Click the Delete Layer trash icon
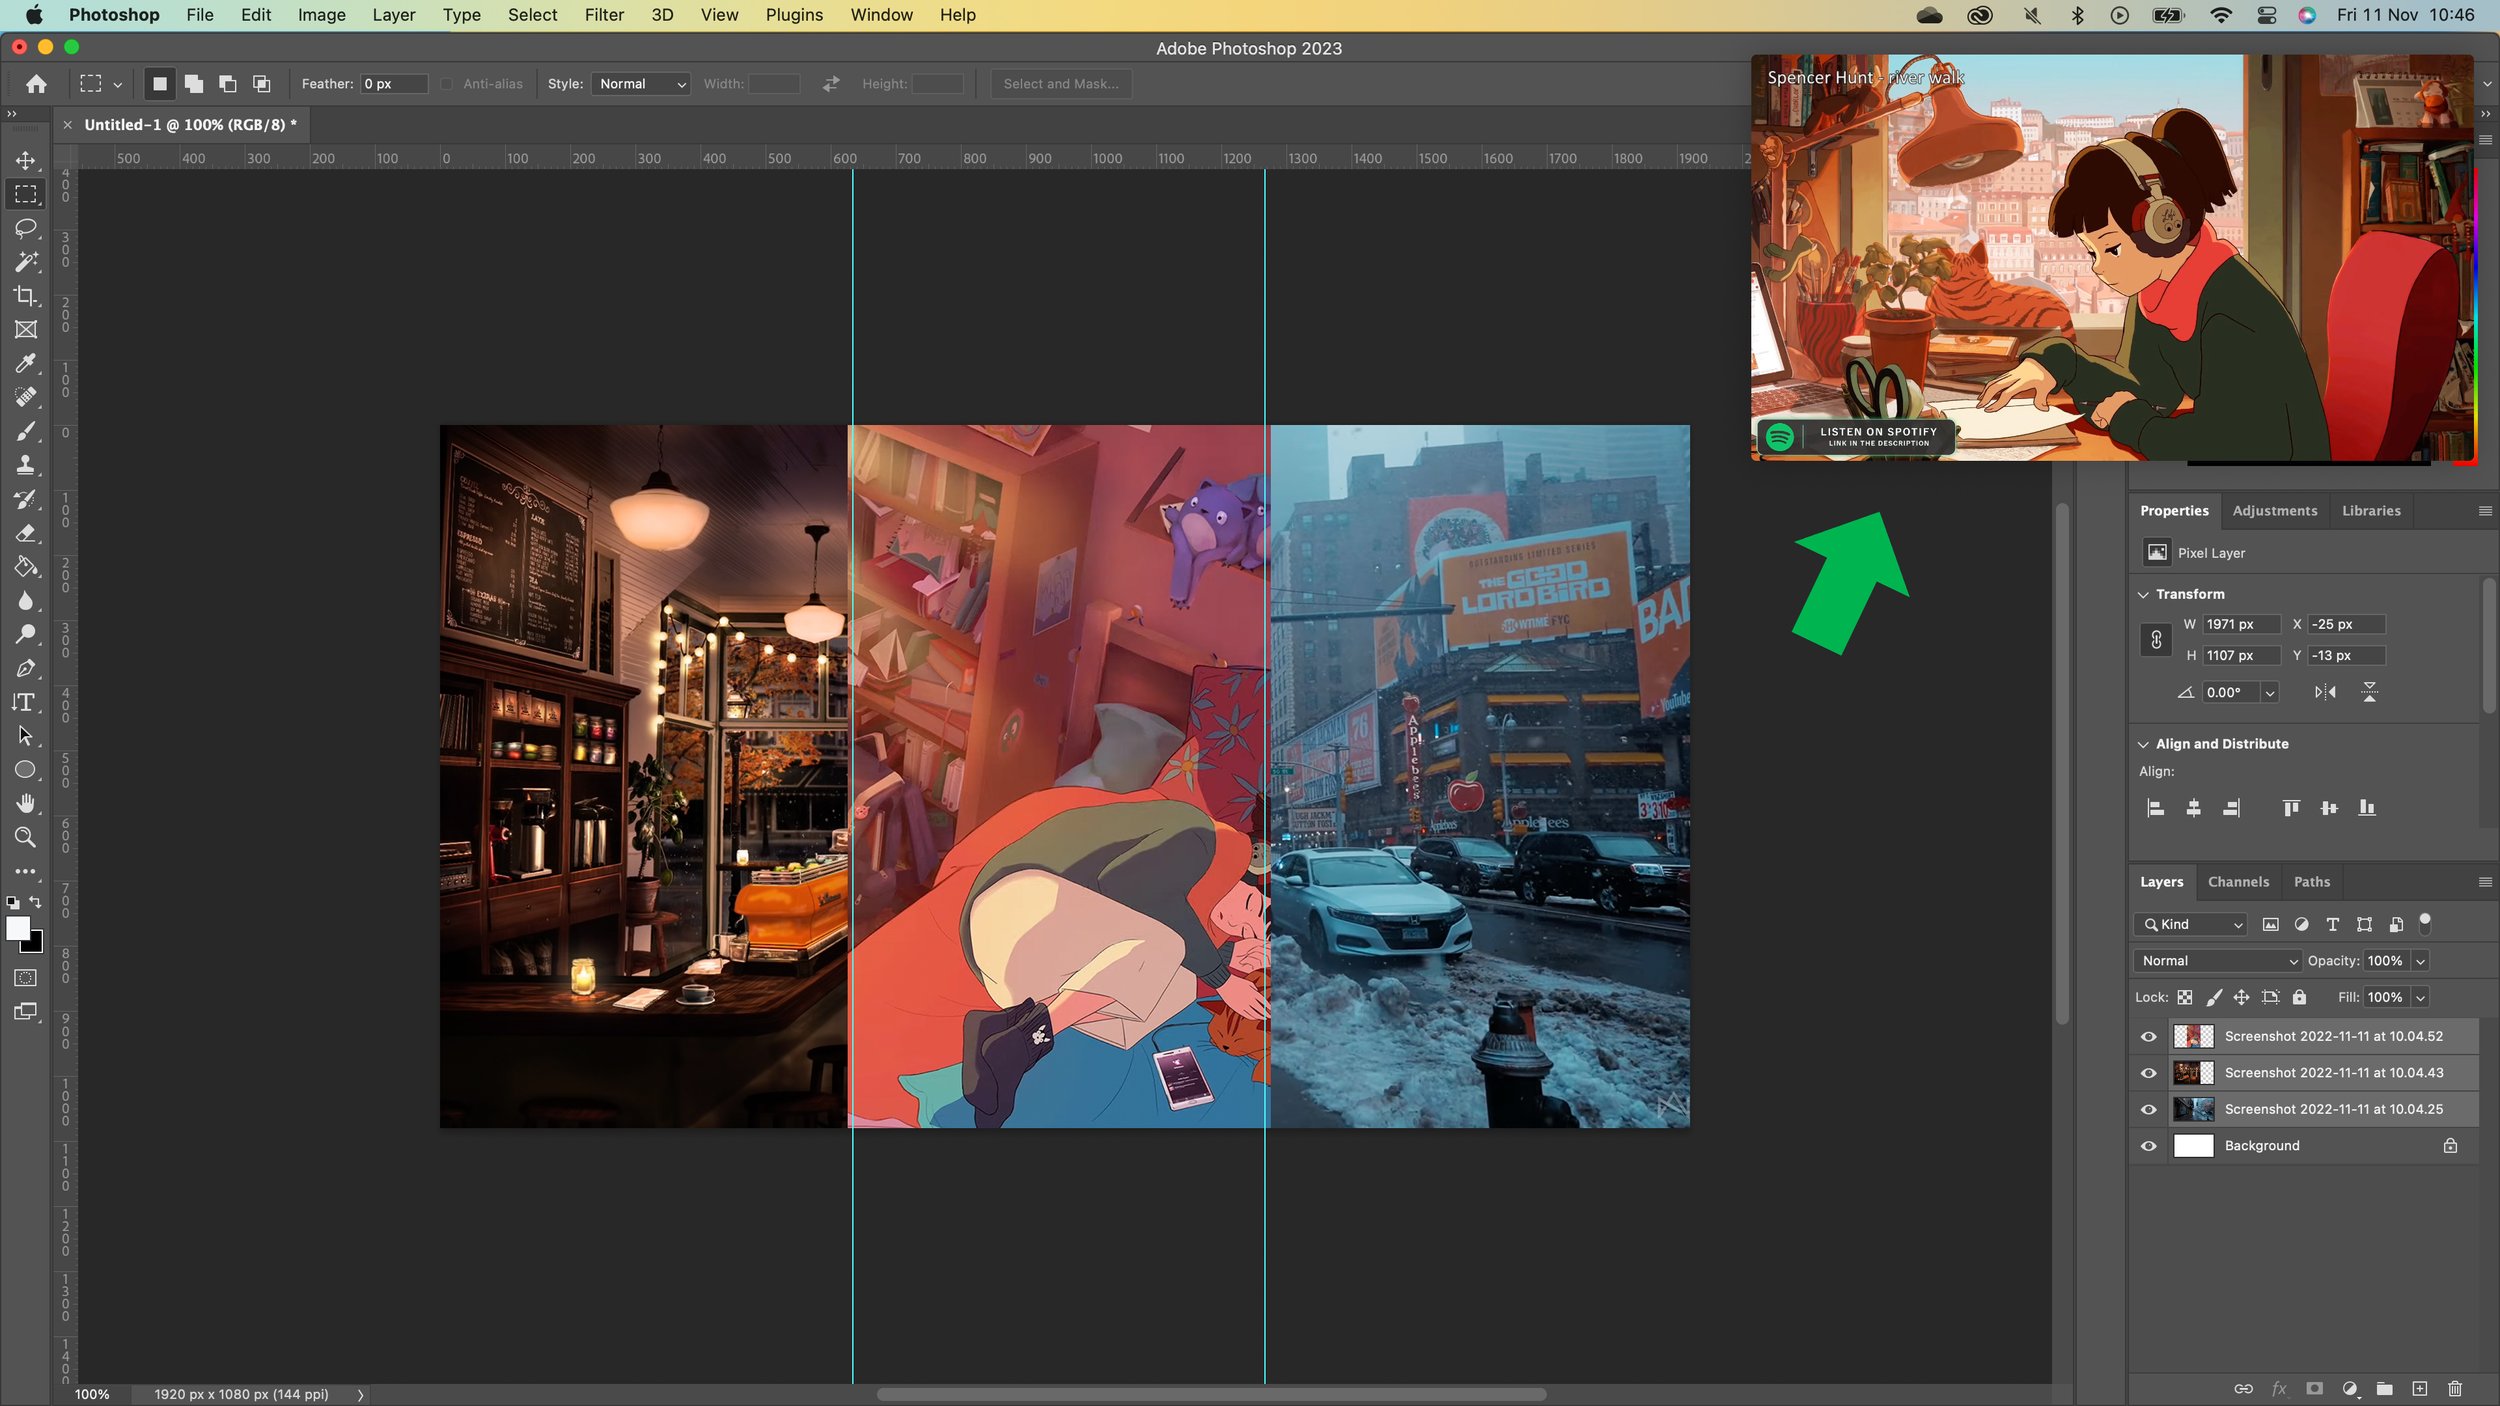Viewport: 2500px width, 1406px height. (x=2455, y=1389)
